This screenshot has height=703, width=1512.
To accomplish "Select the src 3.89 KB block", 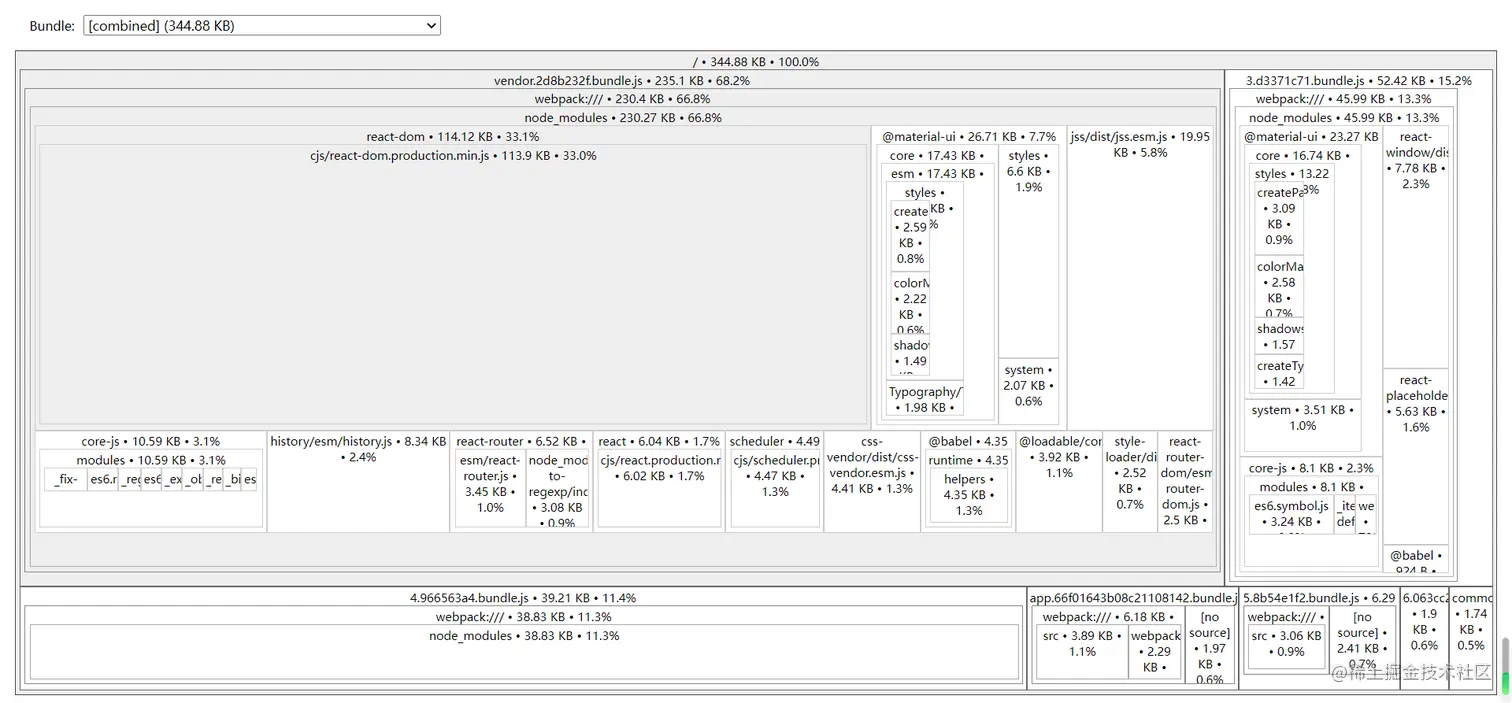I will click(x=1082, y=652).
